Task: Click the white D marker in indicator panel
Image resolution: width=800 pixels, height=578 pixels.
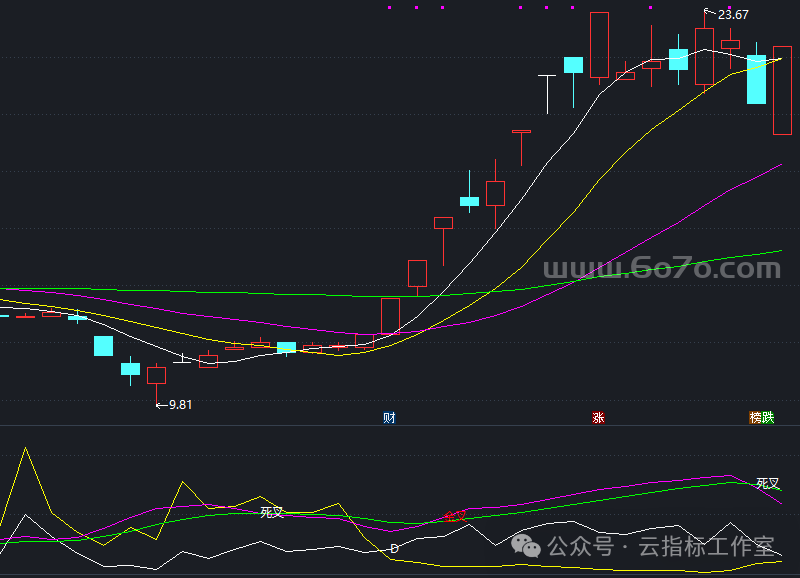Action: [x=394, y=548]
